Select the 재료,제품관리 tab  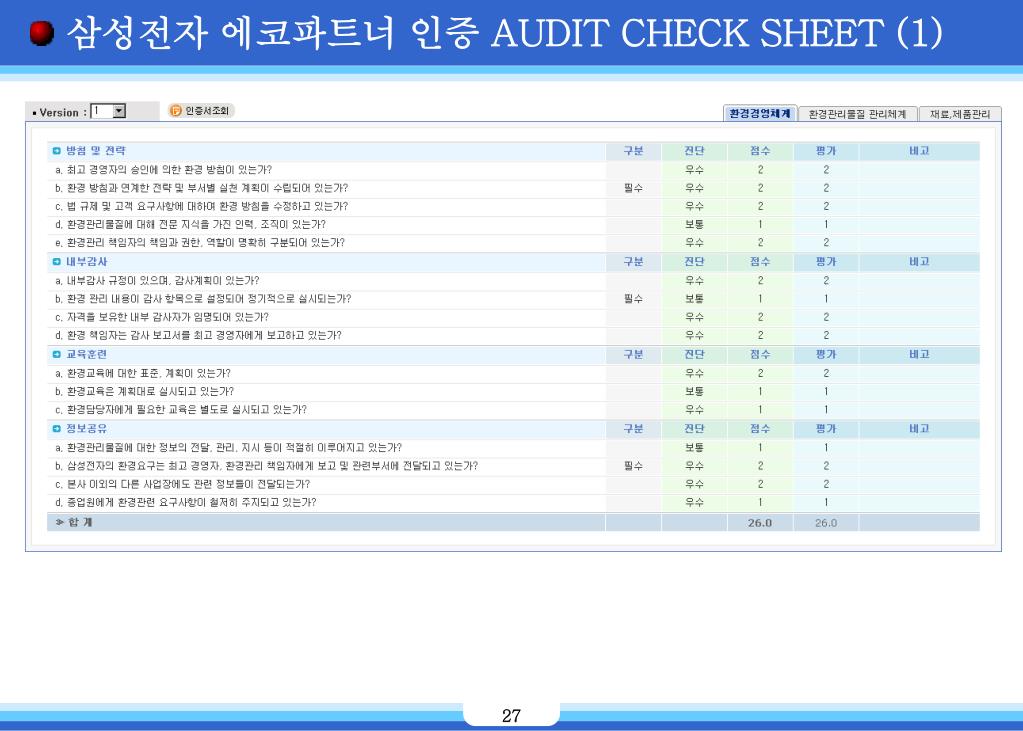[x=960, y=114]
